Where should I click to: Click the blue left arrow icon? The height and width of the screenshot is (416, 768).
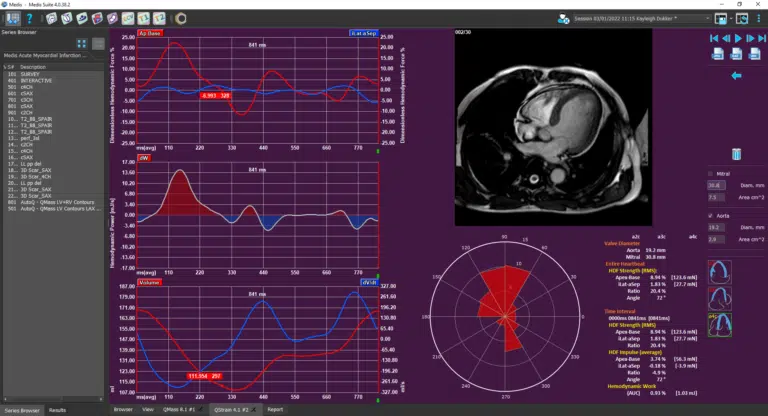tap(736, 75)
